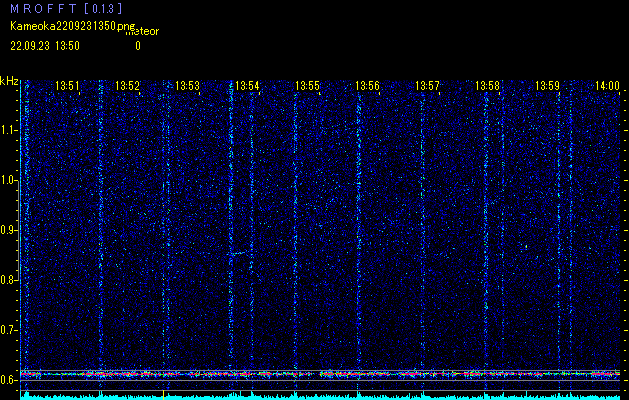Screen dimensions: 629x400
Task: Click the 13:51 time marker
Action: tap(67, 86)
